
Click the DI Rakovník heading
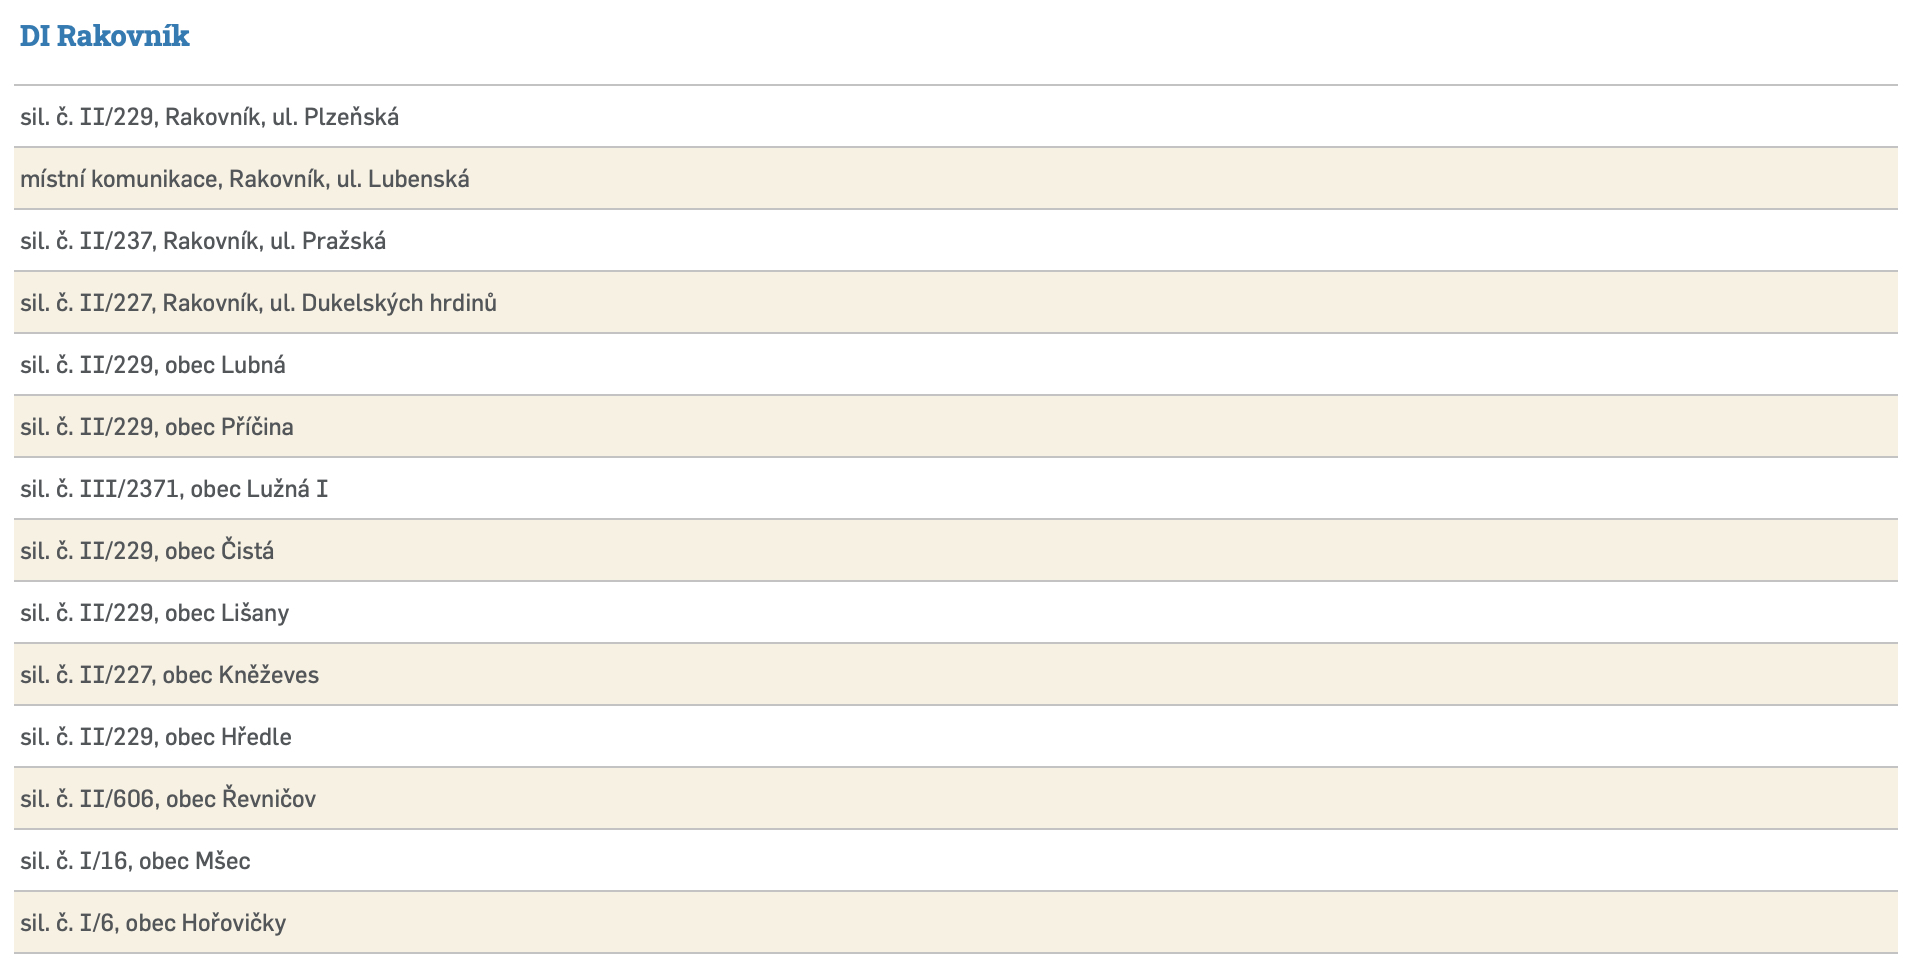(105, 36)
